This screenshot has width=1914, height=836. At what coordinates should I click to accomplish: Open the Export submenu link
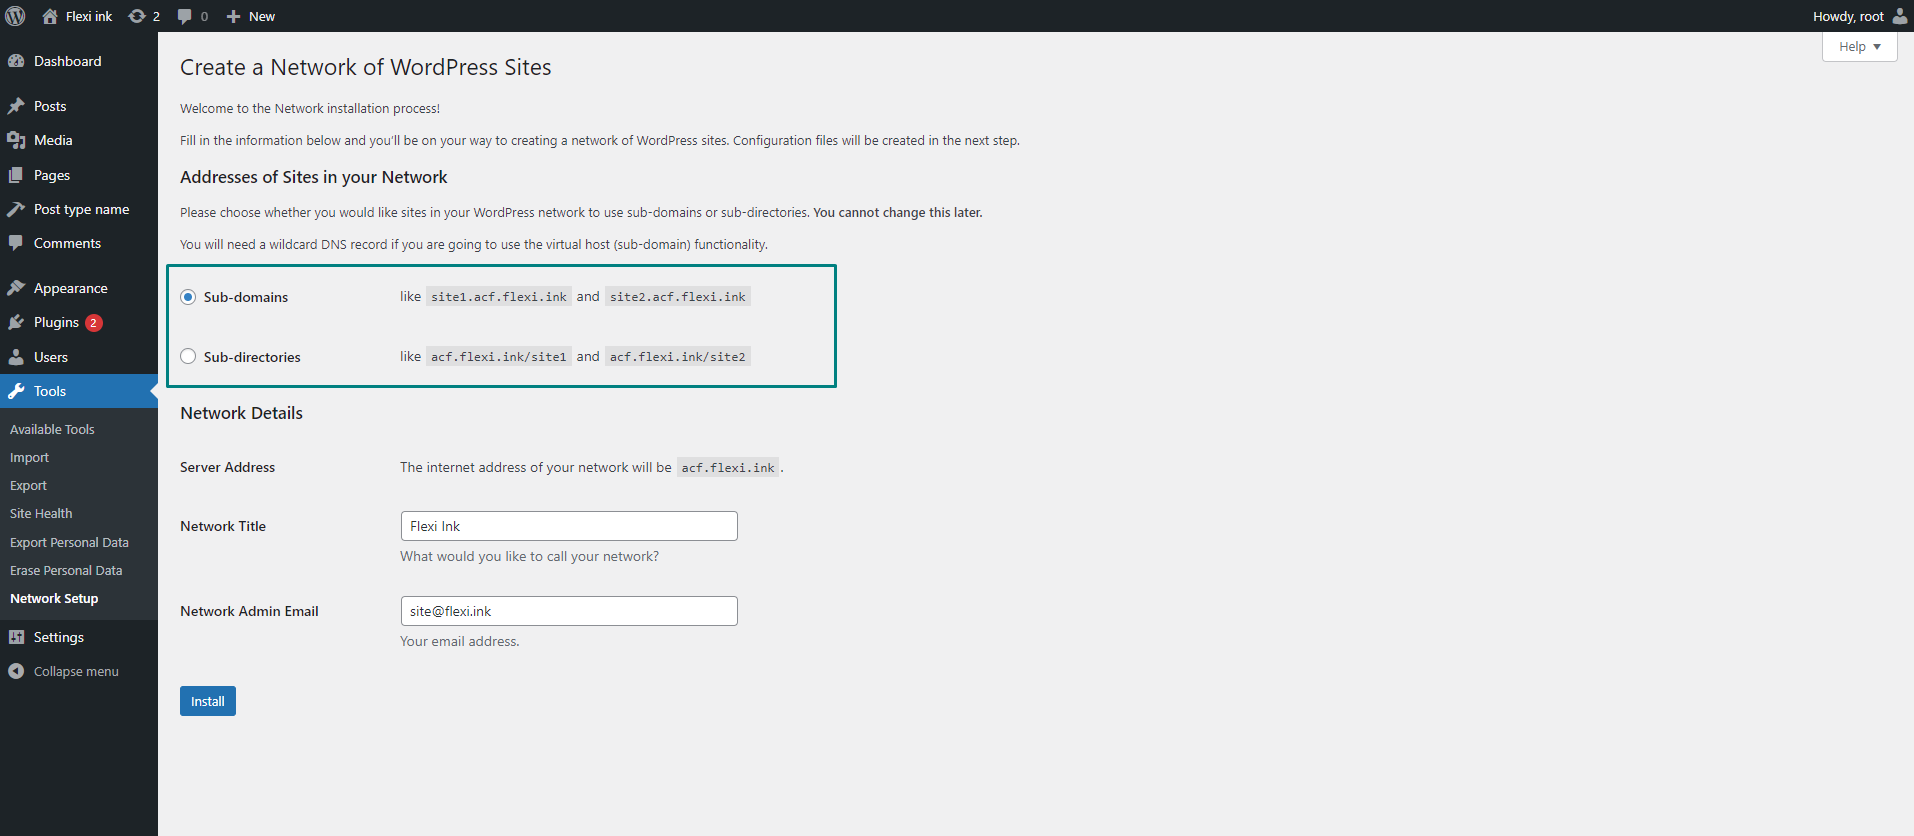(x=28, y=485)
